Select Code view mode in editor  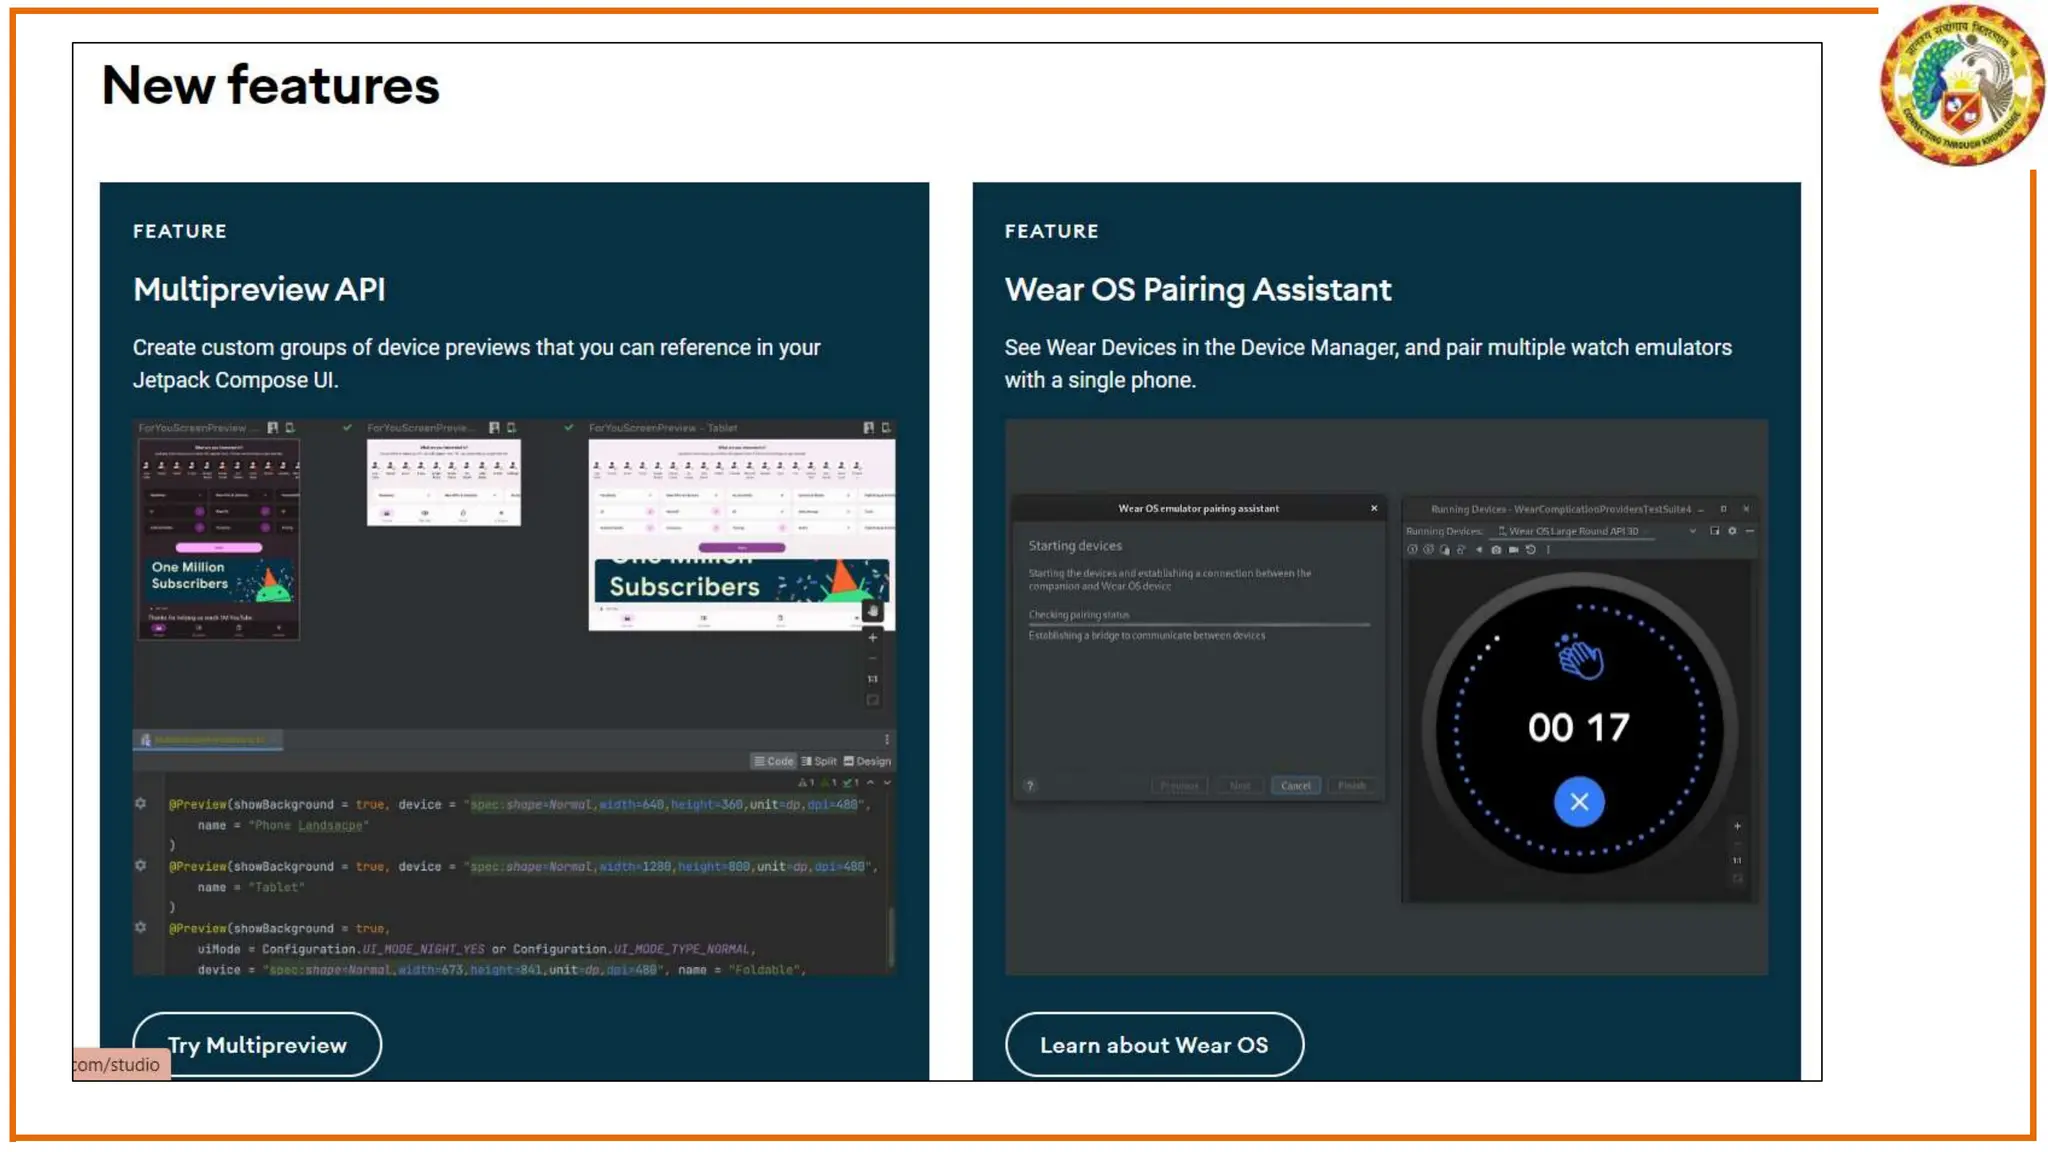(773, 761)
